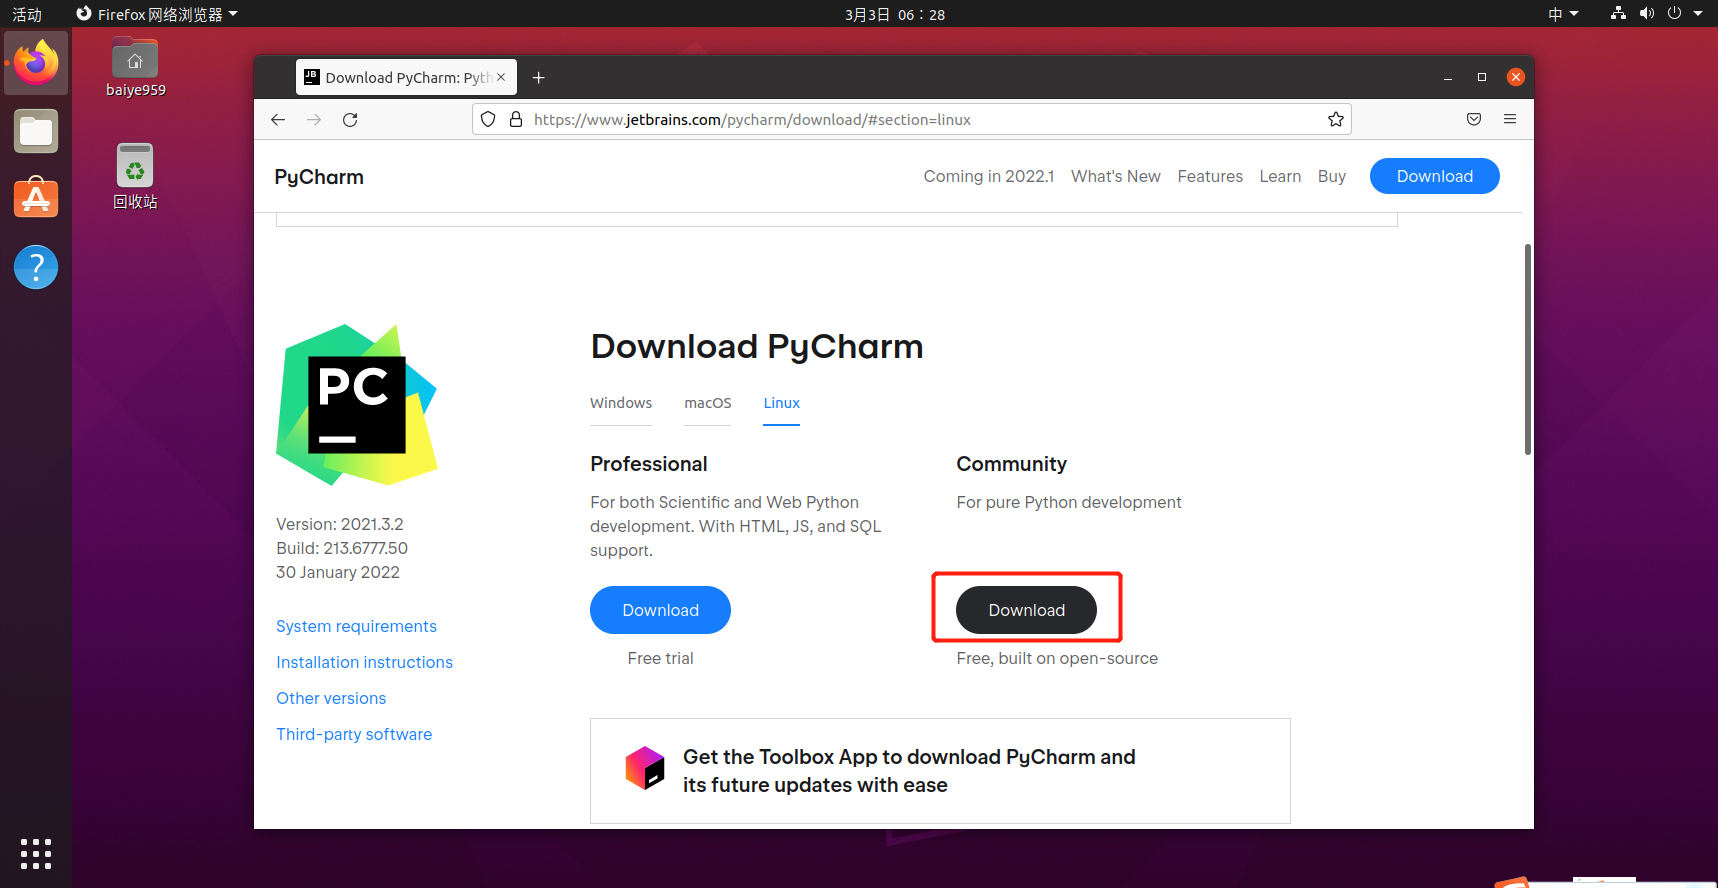The height and width of the screenshot is (888, 1718).
Task: Click the Free trial caption
Action: coord(661,658)
